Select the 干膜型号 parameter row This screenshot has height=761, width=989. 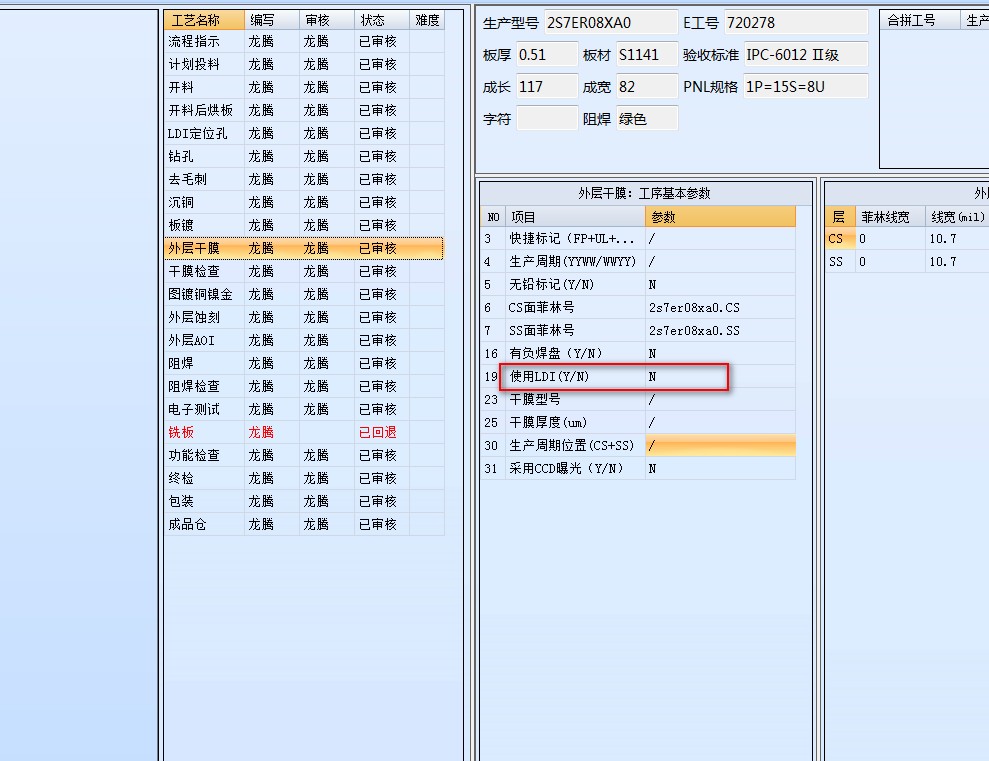click(x=638, y=400)
